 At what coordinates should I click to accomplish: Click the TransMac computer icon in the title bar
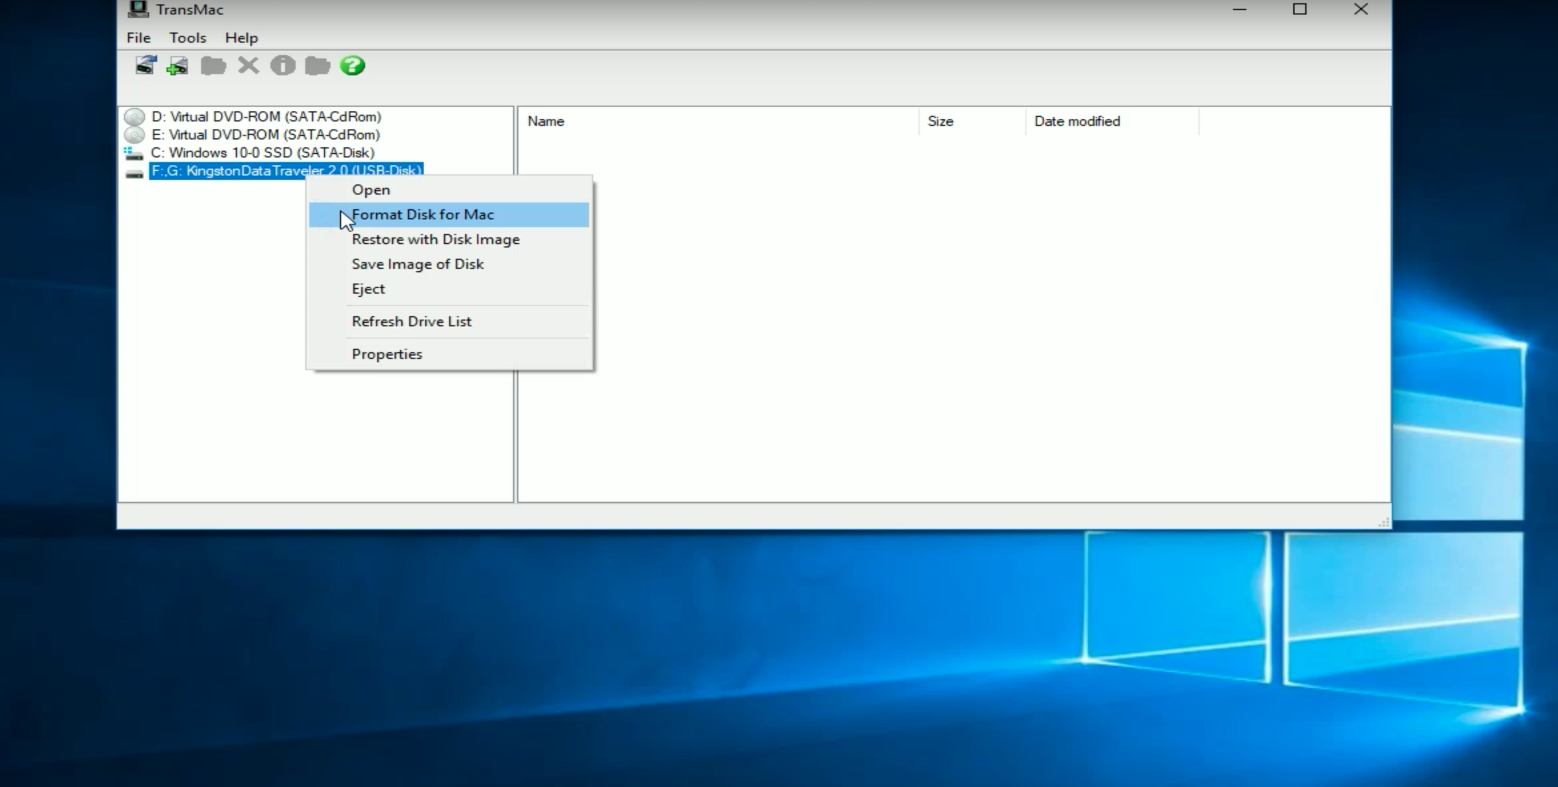tap(138, 10)
